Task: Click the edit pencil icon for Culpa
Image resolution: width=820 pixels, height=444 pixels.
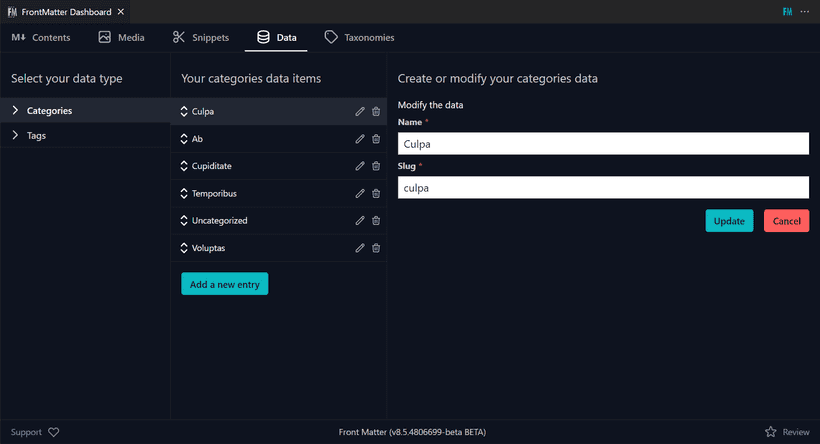Action: tap(360, 111)
